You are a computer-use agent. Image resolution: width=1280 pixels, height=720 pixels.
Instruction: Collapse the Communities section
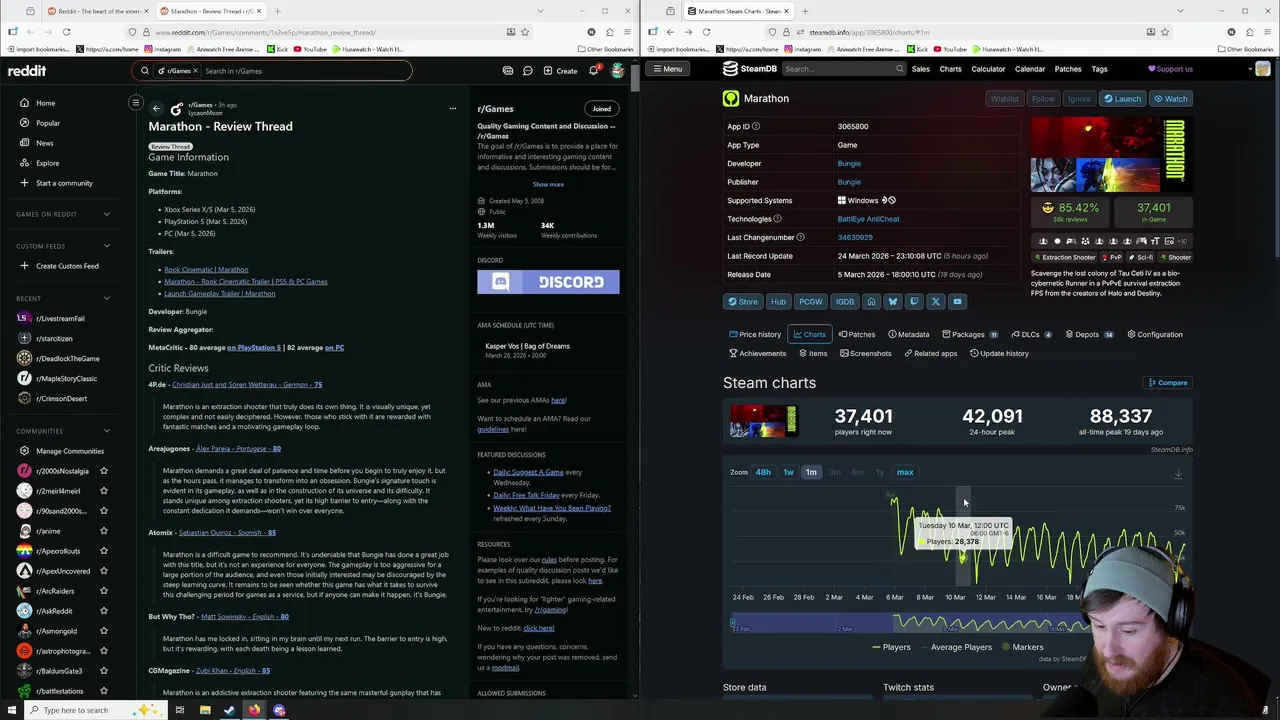point(107,431)
